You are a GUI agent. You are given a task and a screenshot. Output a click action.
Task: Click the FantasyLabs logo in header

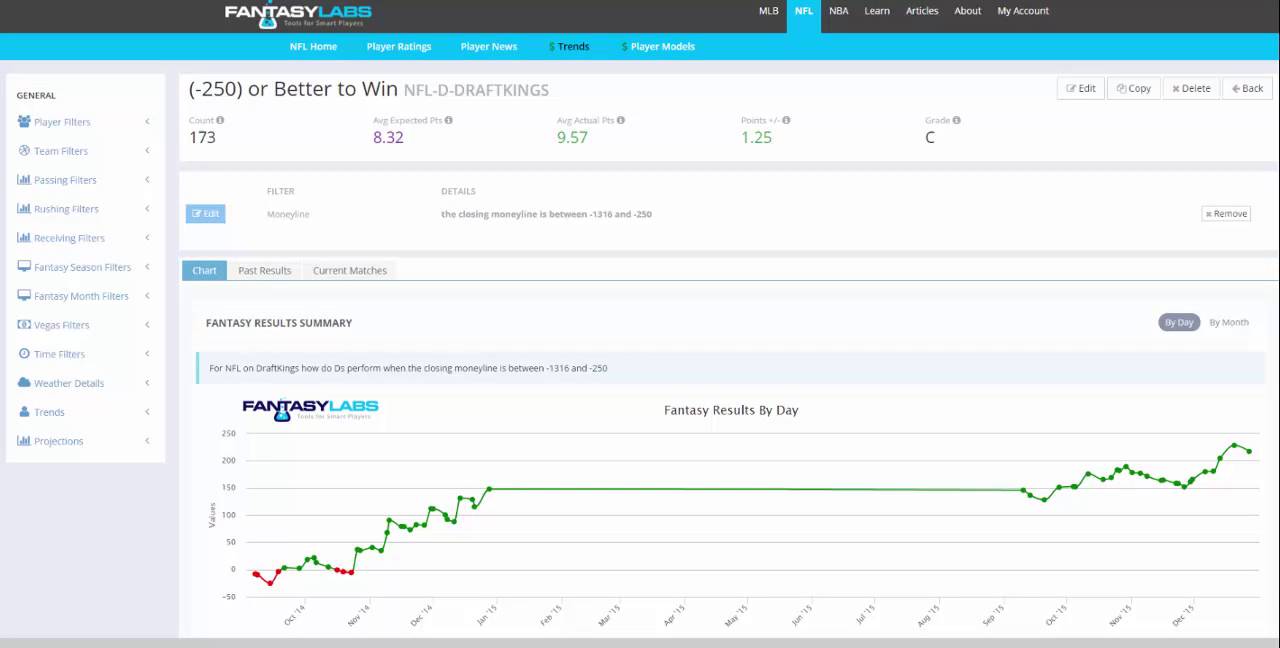[298, 15]
